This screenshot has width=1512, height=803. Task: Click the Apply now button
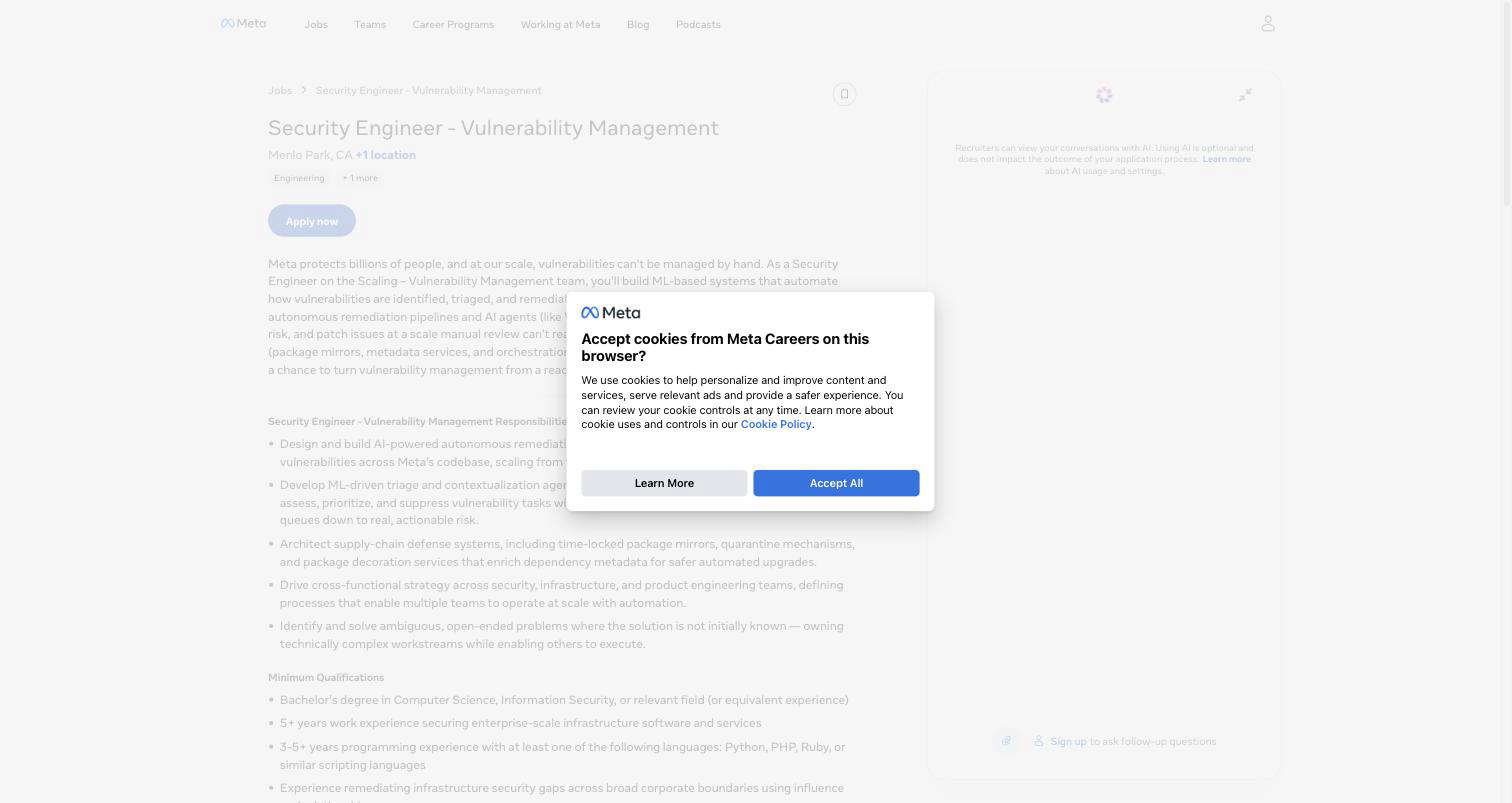click(312, 221)
